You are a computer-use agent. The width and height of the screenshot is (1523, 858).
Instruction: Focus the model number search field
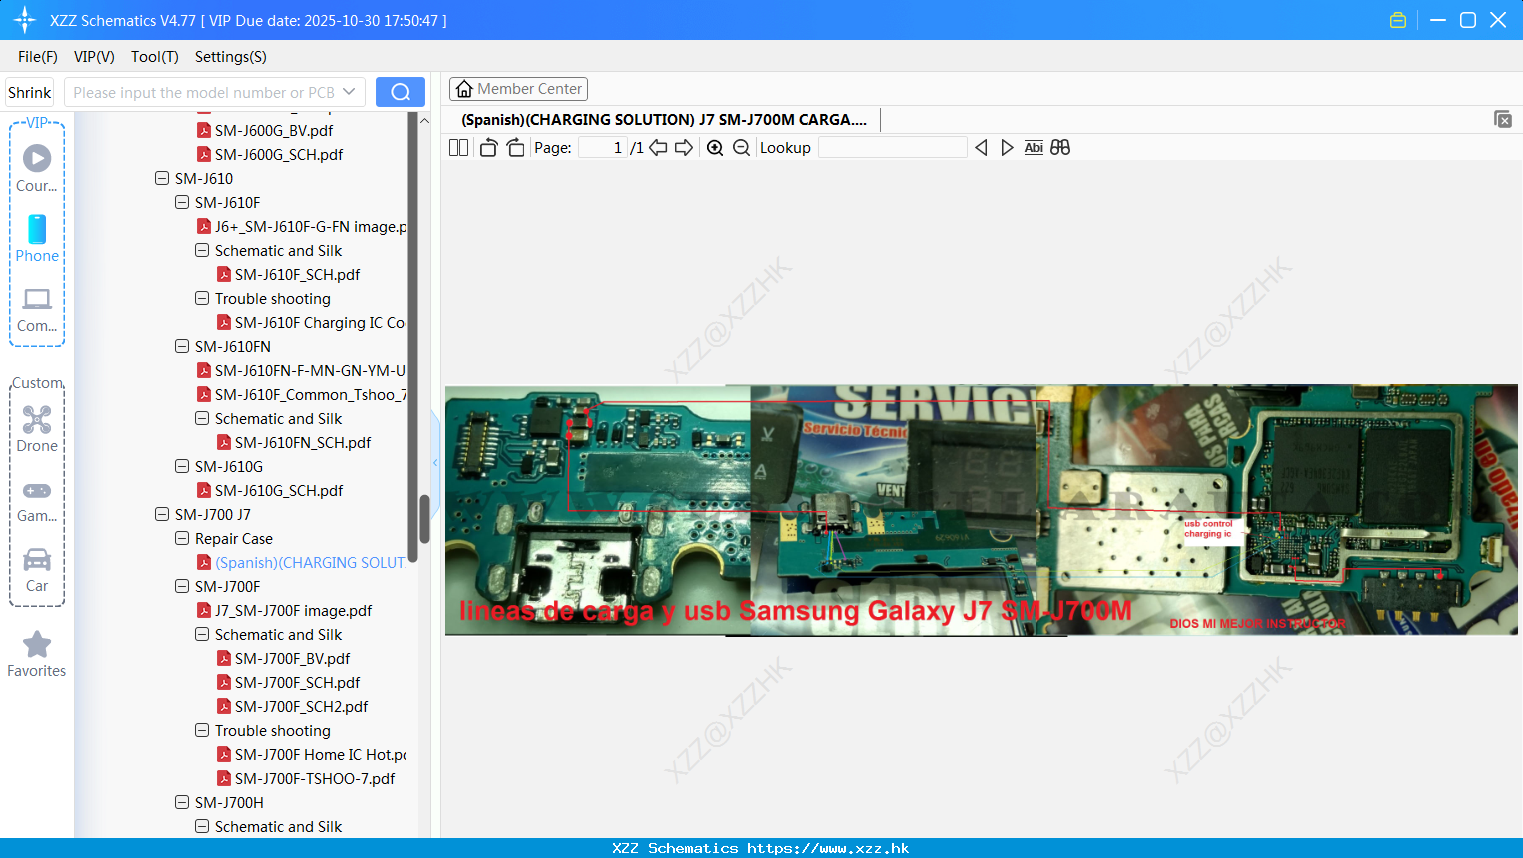click(203, 92)
